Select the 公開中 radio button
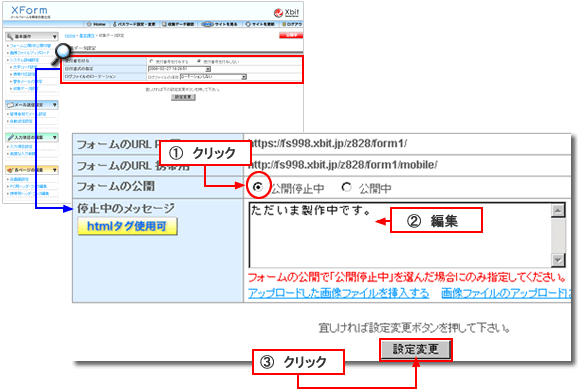 346,187
